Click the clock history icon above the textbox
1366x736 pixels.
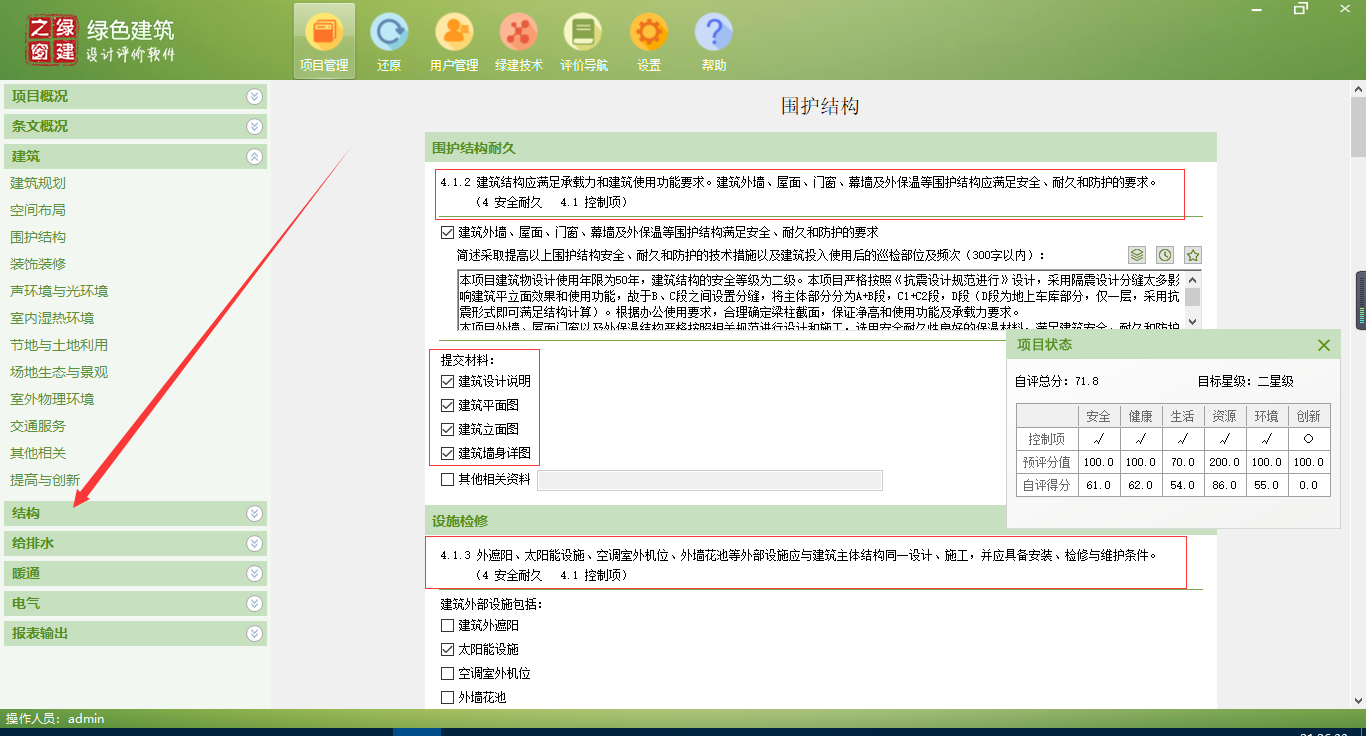pyautogui.click(x=1165, y=255)
